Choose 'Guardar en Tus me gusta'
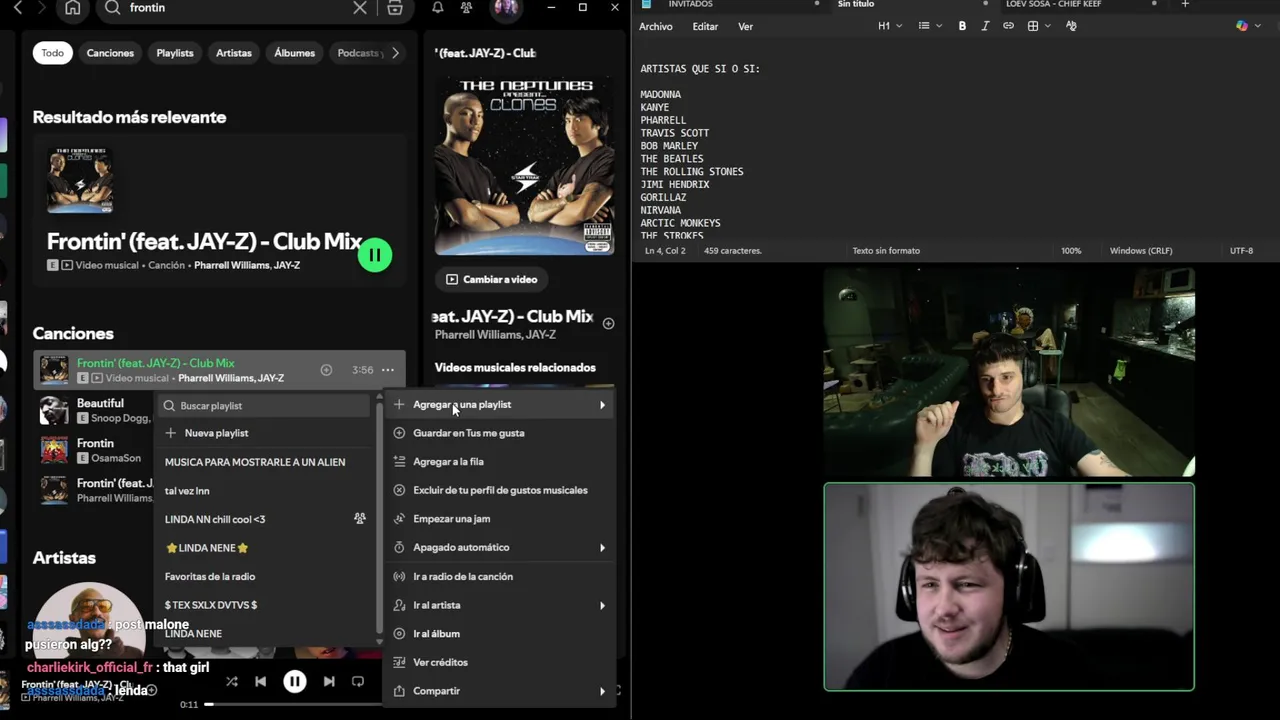This screenshot has width=1280, height=720. coord(500,433)
